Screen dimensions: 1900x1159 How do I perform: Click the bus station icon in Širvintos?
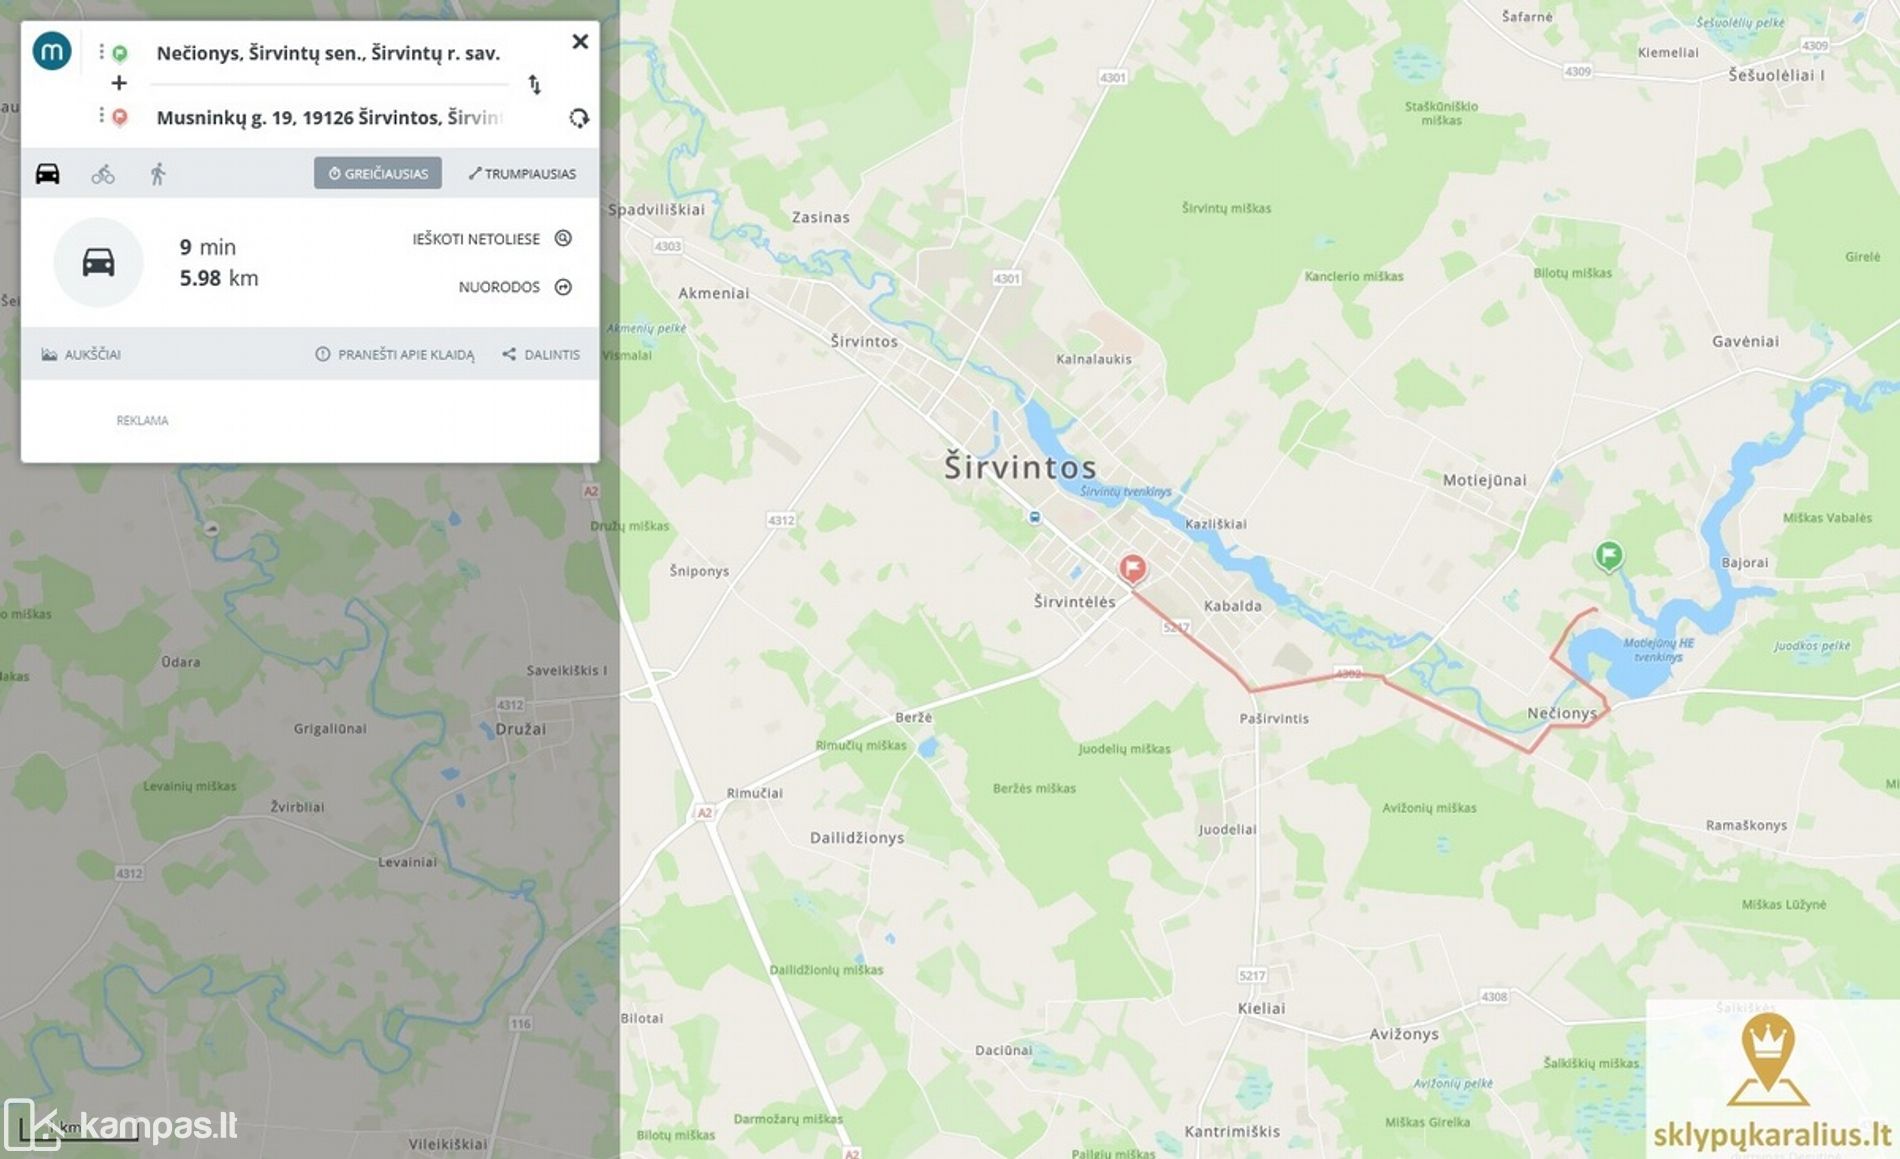pyautogui.click(x=1035, y=517)
